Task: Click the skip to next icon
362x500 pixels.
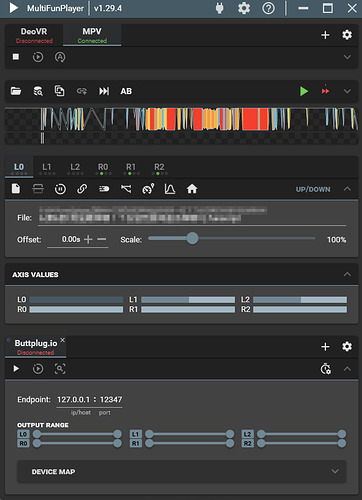Action: pos(104,91)
